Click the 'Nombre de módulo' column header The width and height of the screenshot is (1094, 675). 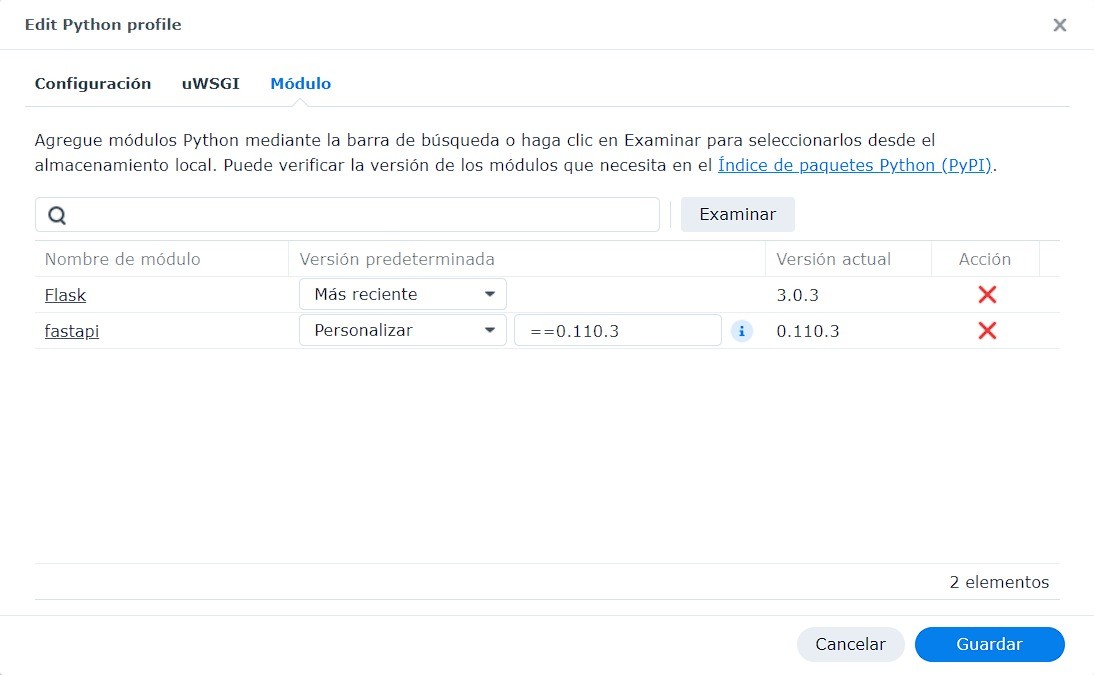[x=123, y=259]
